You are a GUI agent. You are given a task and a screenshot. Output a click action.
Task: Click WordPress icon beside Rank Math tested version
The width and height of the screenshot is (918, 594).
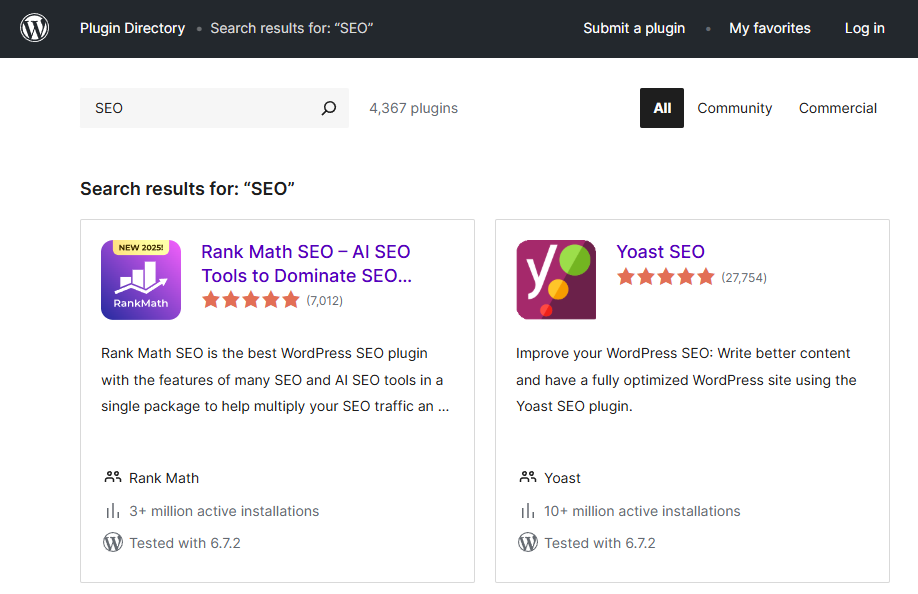[x=113, y=543]
